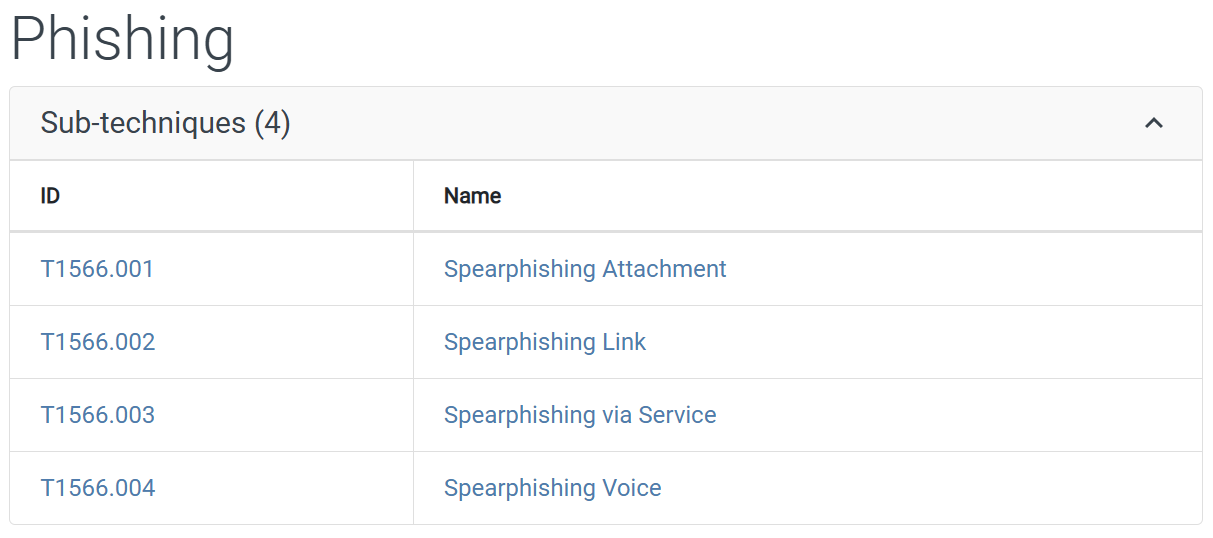Open the Spearphishing Voice link
This screenshot has width=1213, height=538.
pos(553,488)
